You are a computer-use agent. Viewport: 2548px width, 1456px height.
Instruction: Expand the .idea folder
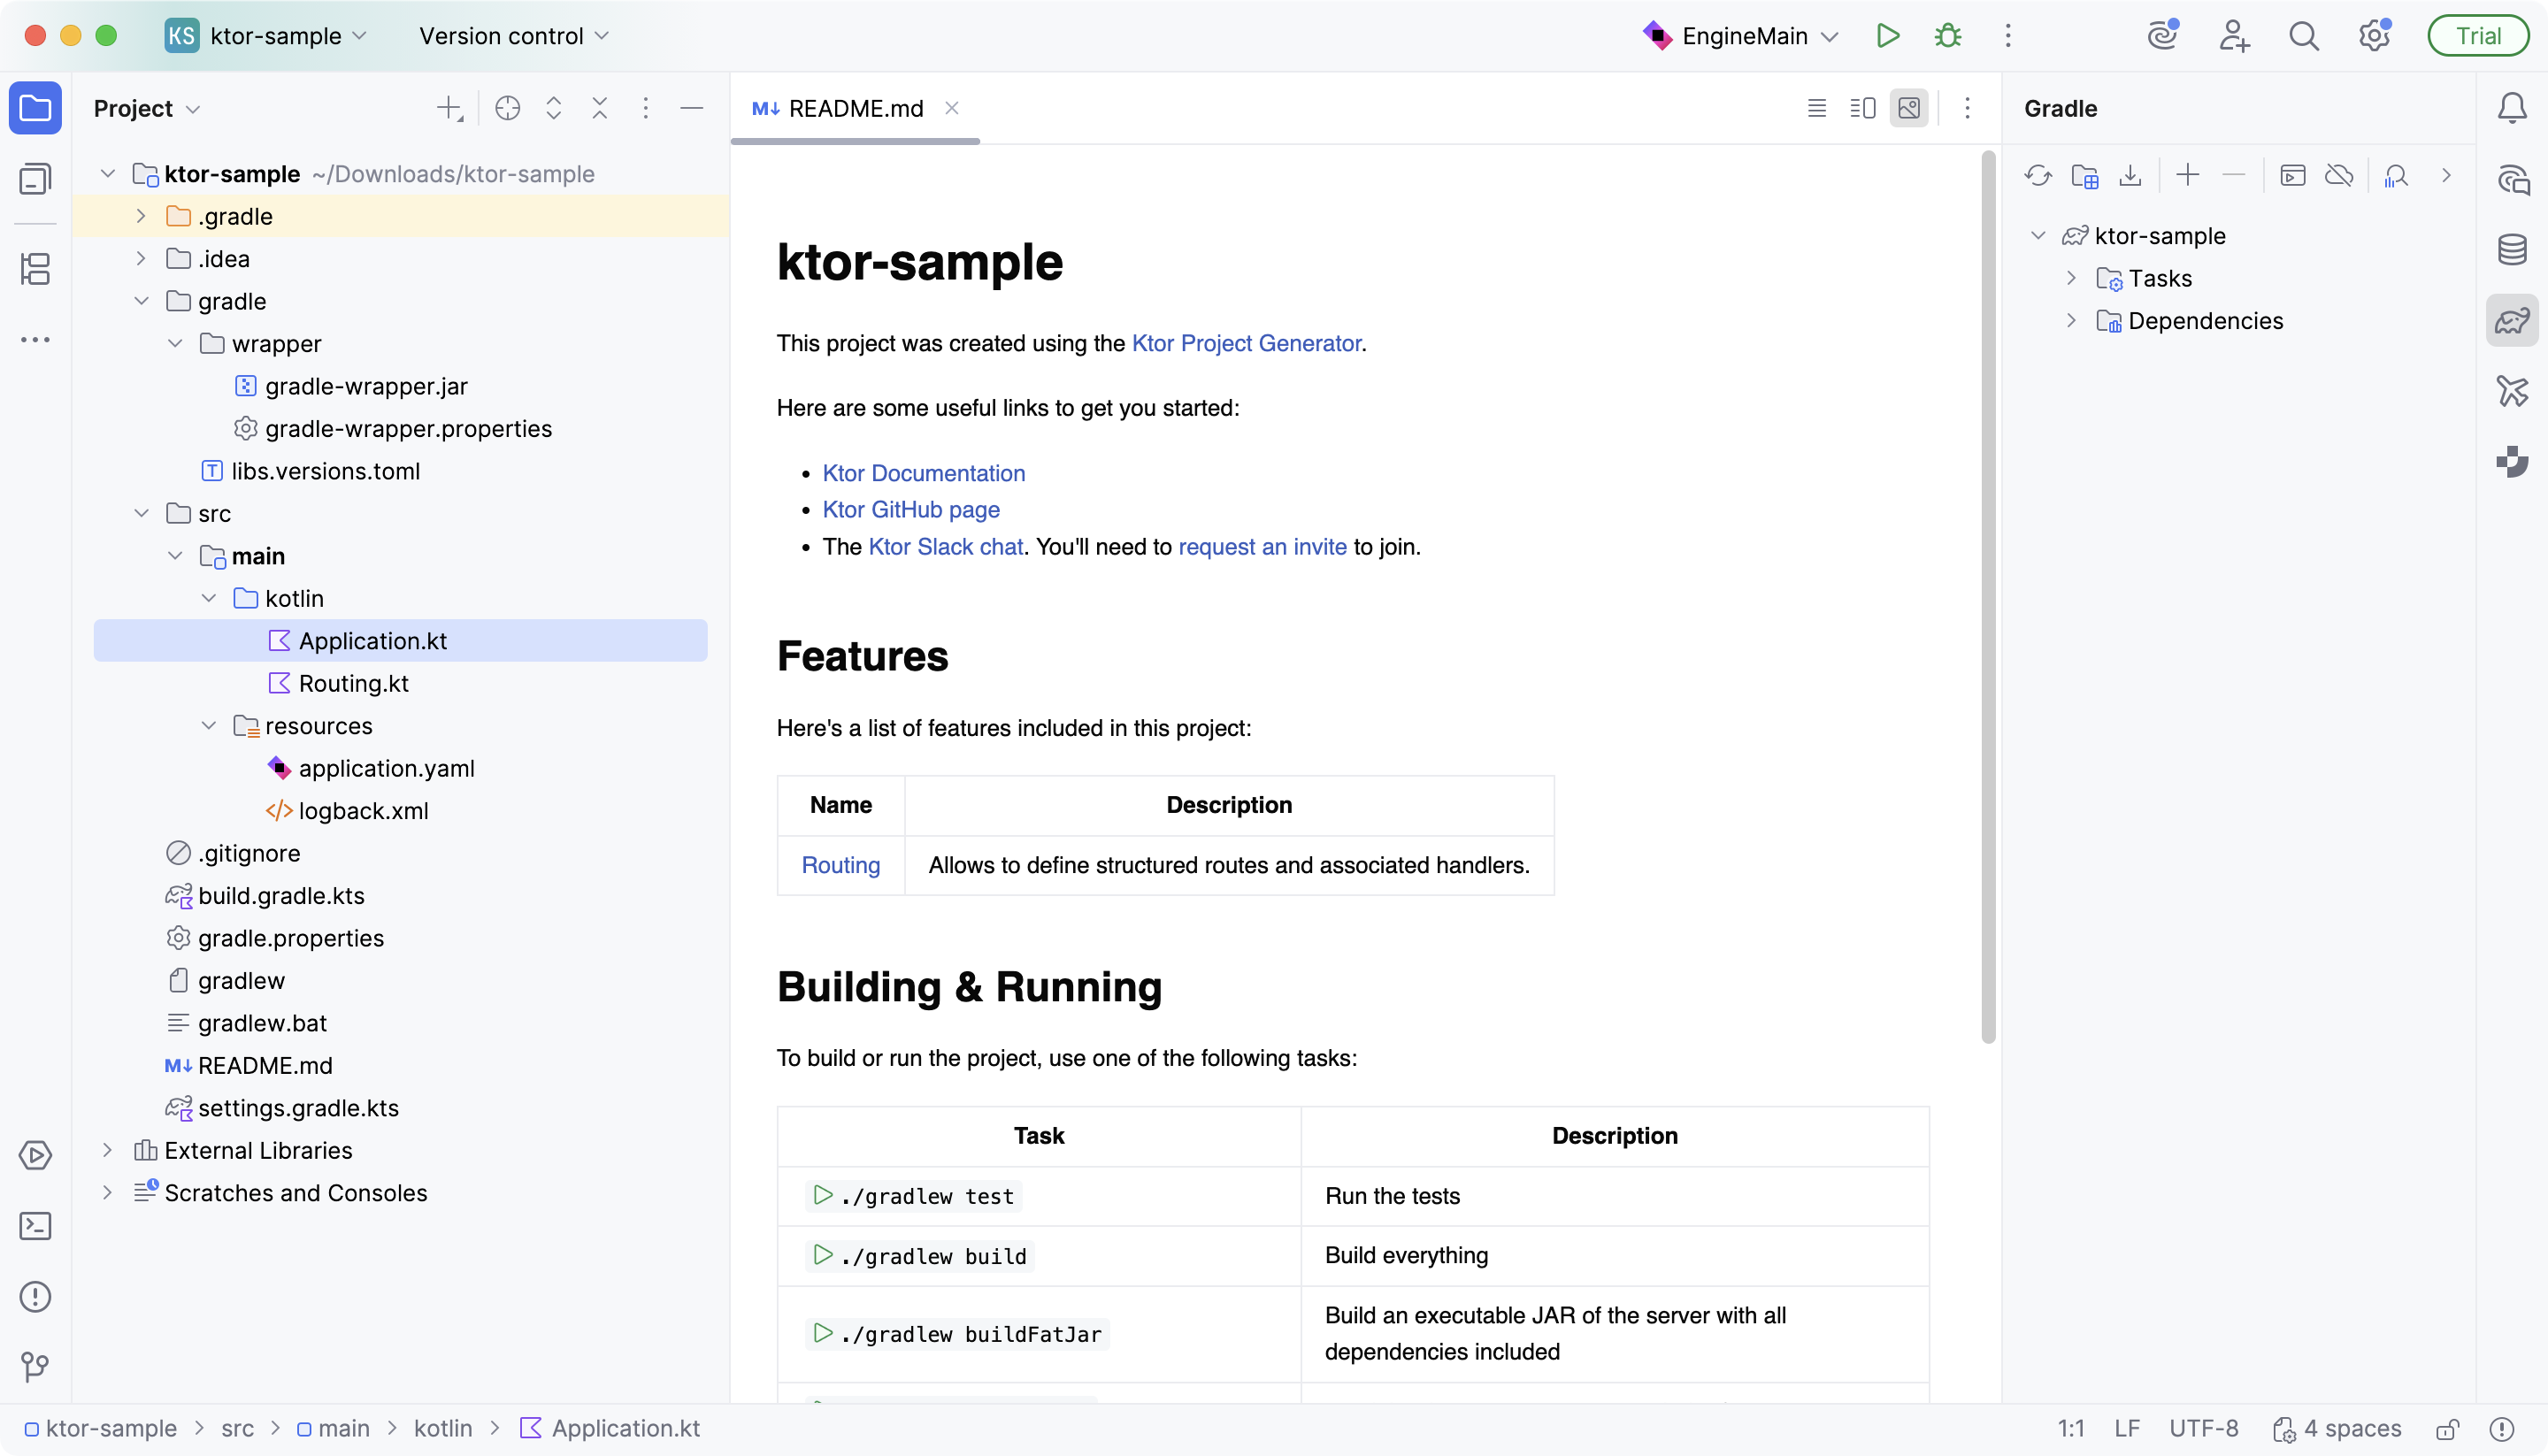pos(141,259)
